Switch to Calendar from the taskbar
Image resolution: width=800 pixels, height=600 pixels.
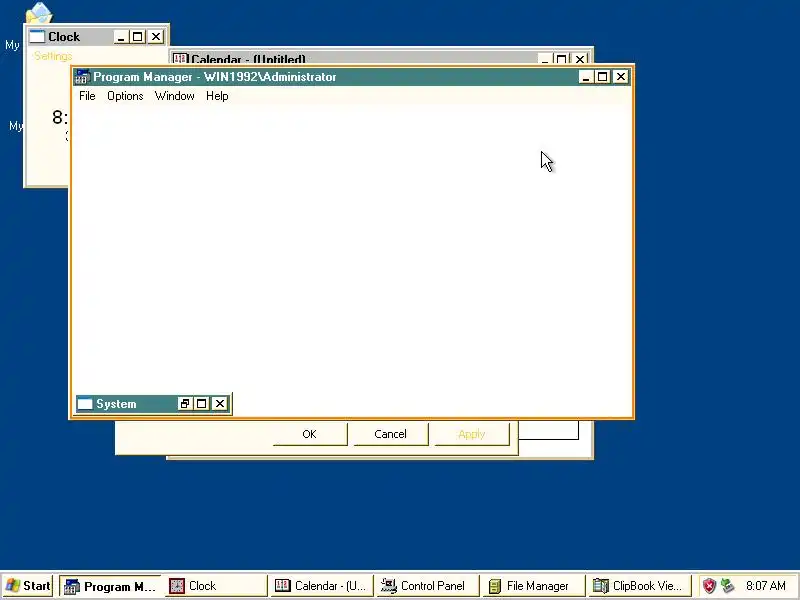[322, 586]
